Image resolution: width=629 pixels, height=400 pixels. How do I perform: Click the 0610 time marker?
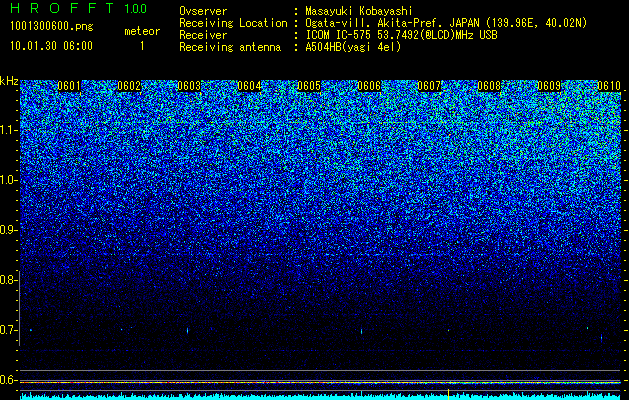tap(609, 86)
